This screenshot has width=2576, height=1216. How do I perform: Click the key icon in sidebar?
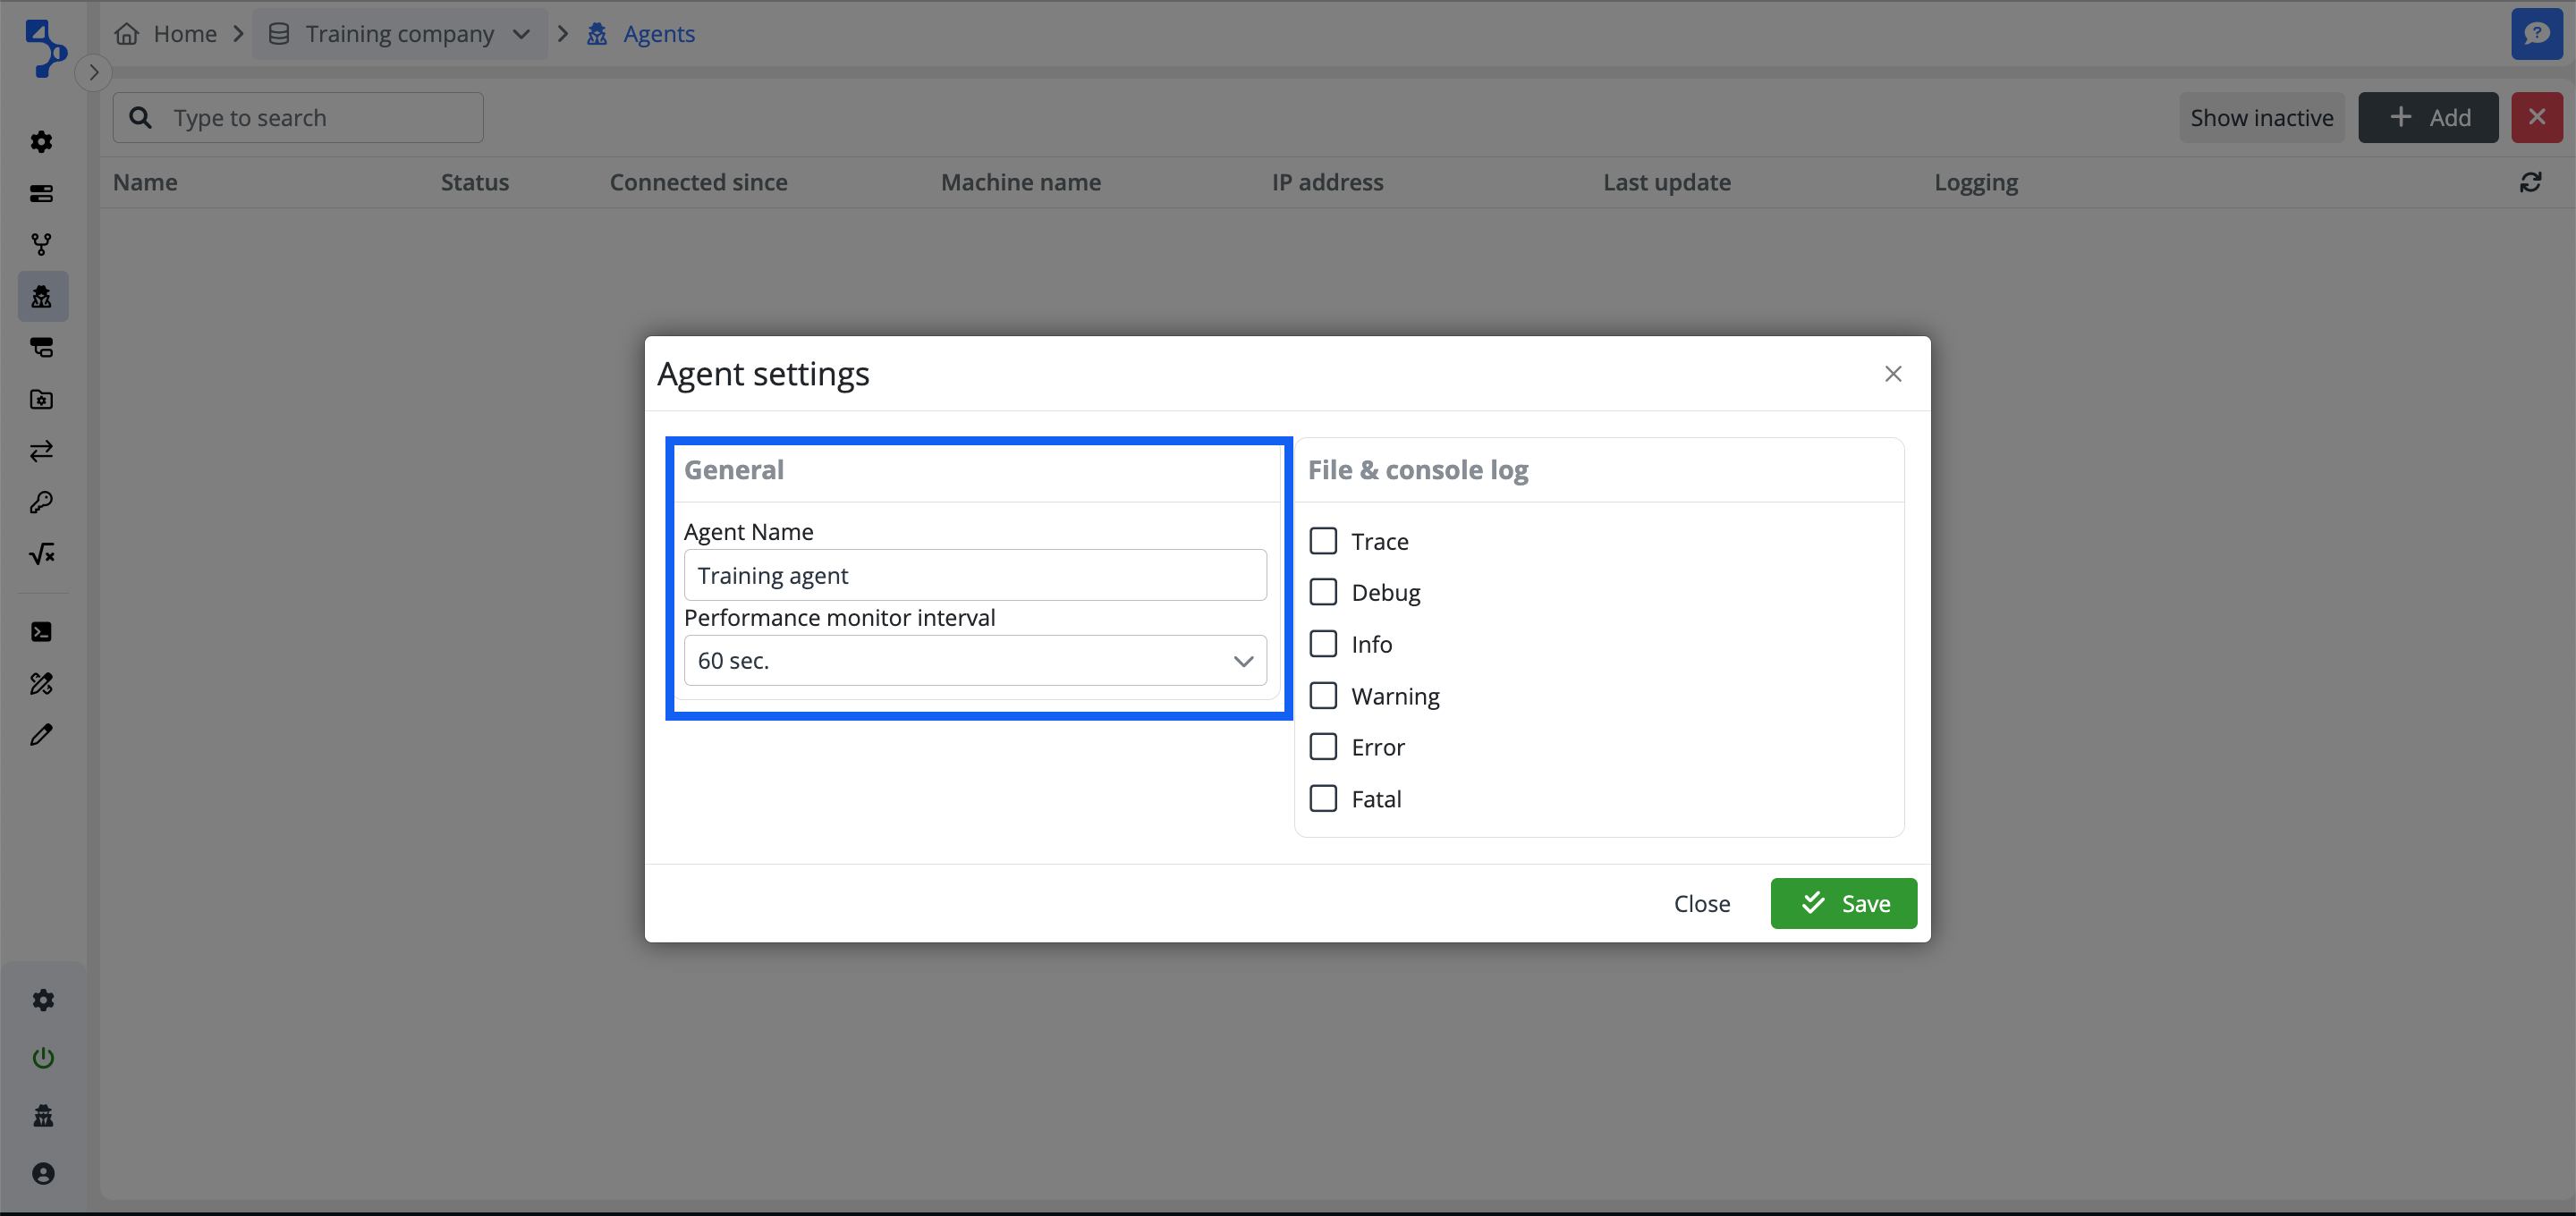tap(42, 502)
